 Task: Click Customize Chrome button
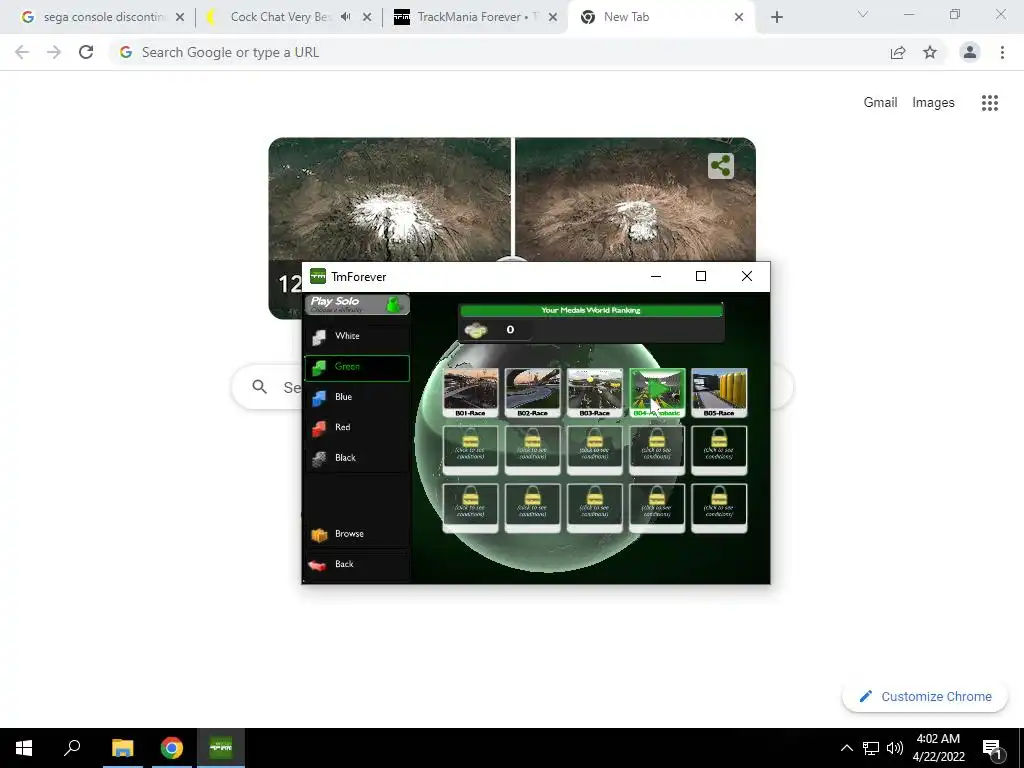coord(925,696)
